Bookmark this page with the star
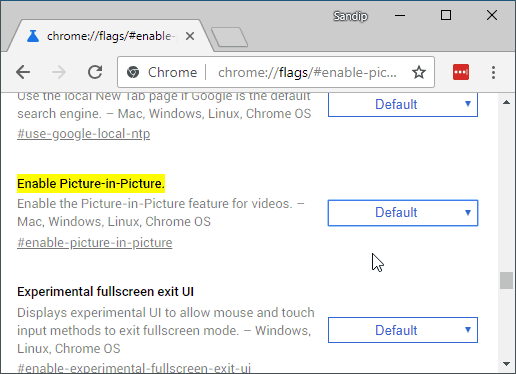 (x=419, y=72)
